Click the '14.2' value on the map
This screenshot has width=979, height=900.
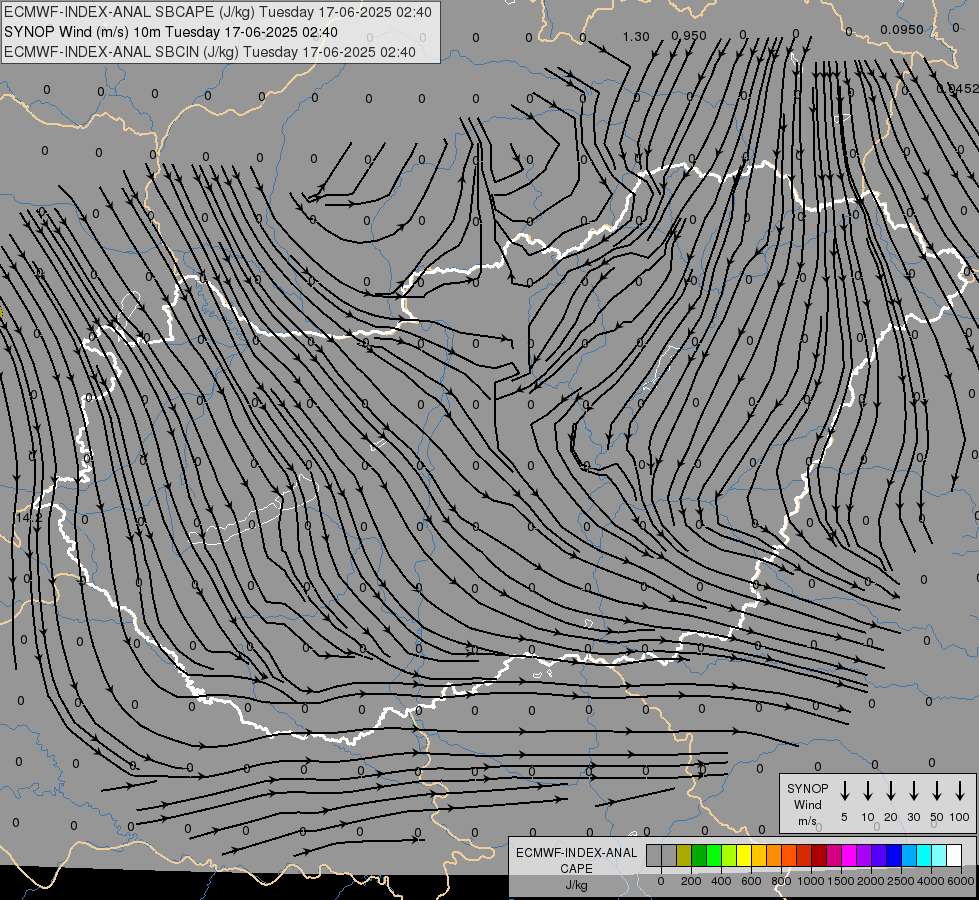point(29,518)
